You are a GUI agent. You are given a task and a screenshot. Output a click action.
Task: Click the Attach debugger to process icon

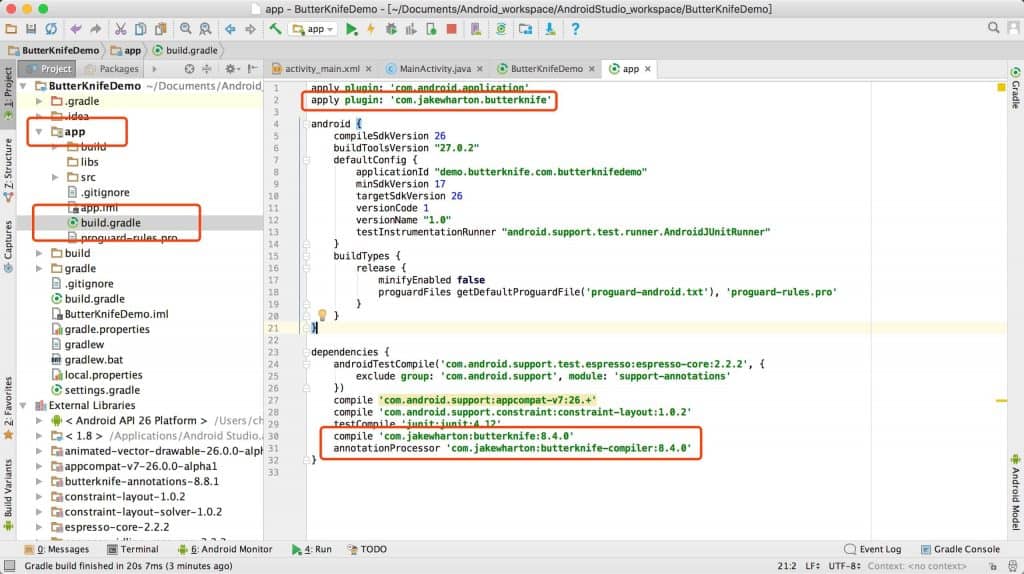[x=431, y=29]
